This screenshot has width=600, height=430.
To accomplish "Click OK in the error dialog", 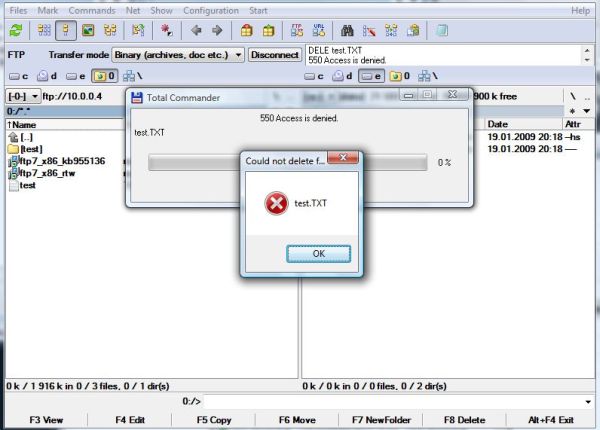I will click(318, 254).
